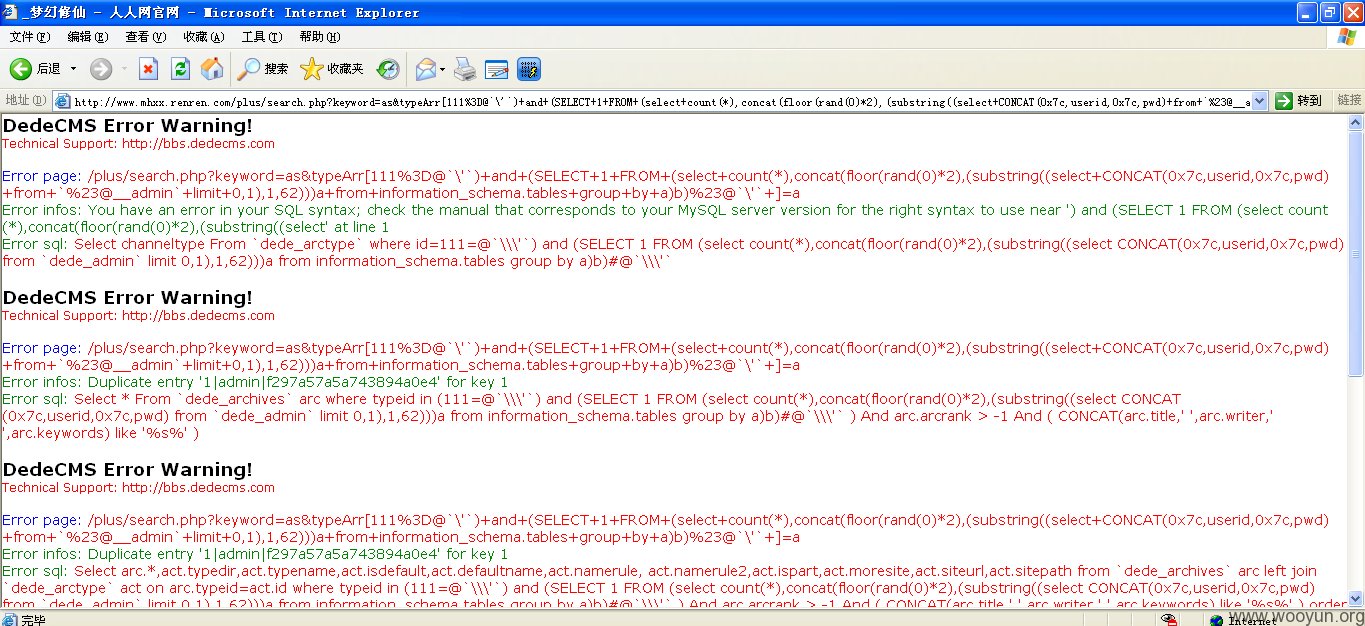Screen dimensions: 1365x626
Task: Click the Windows flag logo icon
Action: point(1347,37)
